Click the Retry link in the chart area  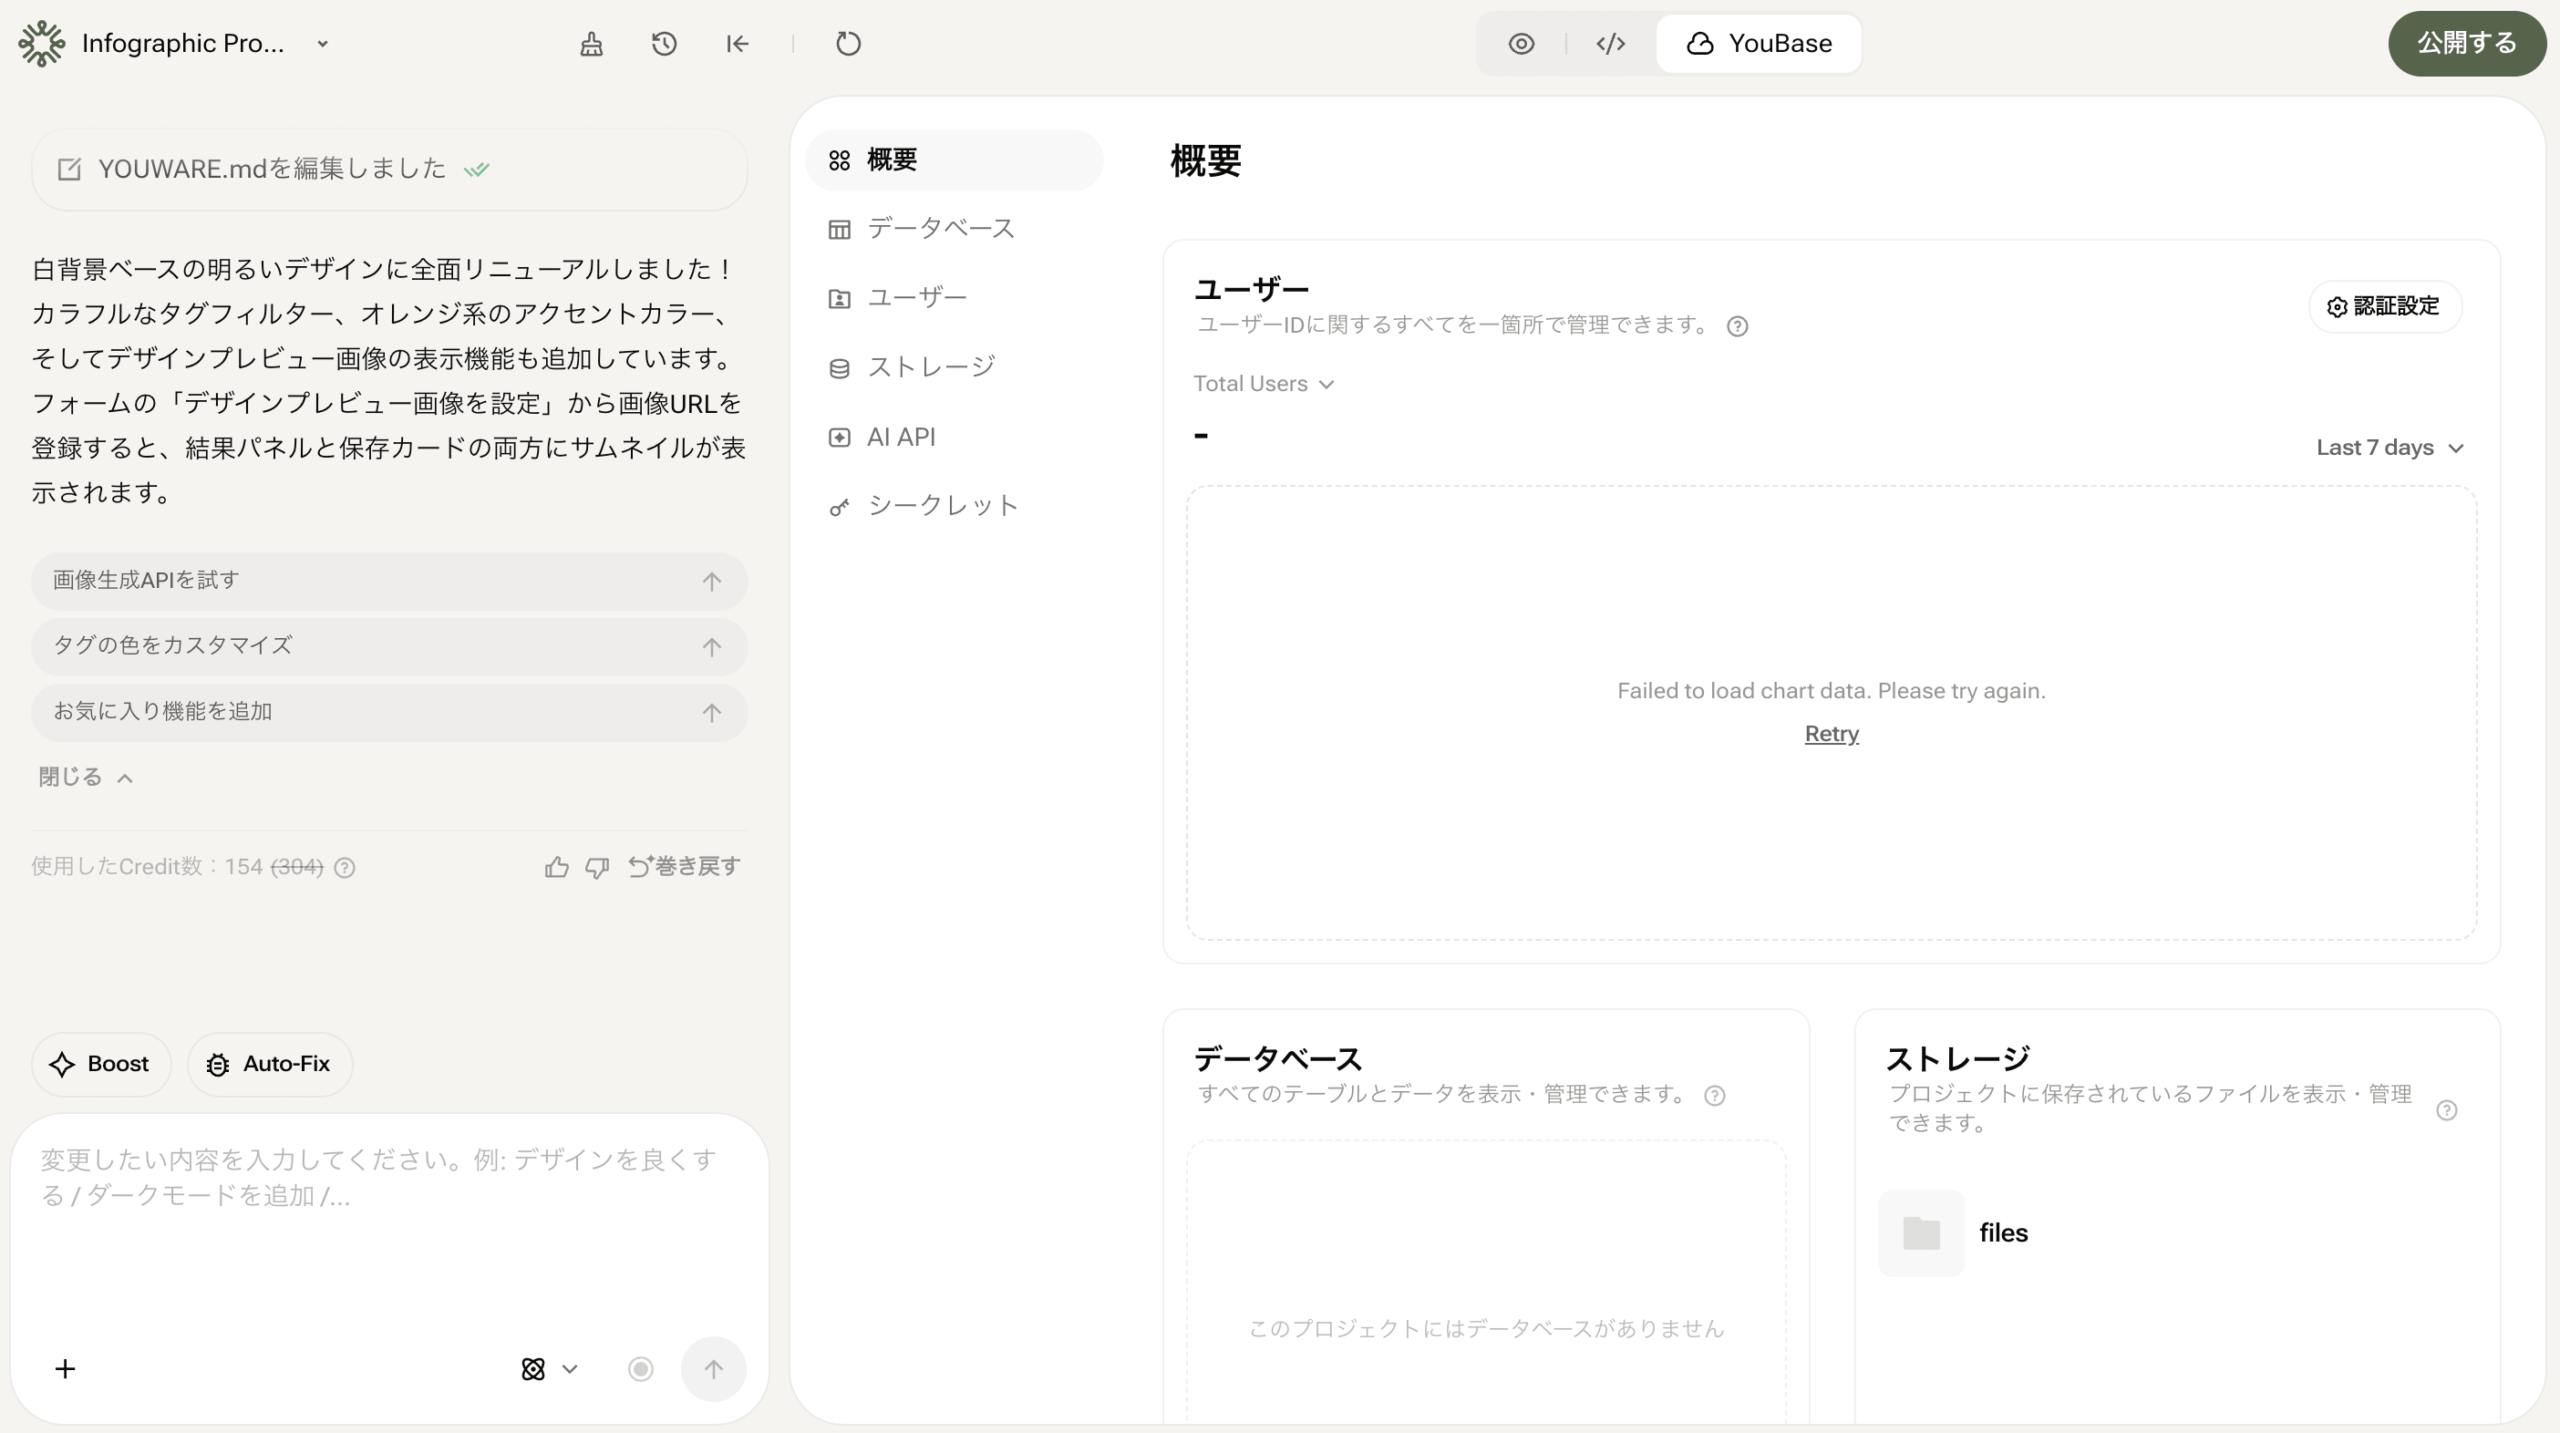tap(1831, 734)
